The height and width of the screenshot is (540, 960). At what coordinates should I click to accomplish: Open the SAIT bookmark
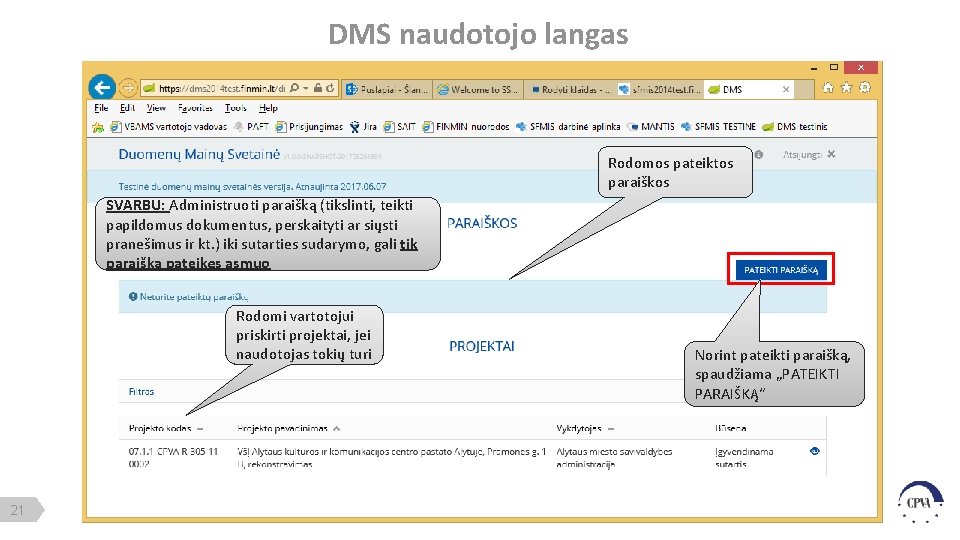(399, 127)
